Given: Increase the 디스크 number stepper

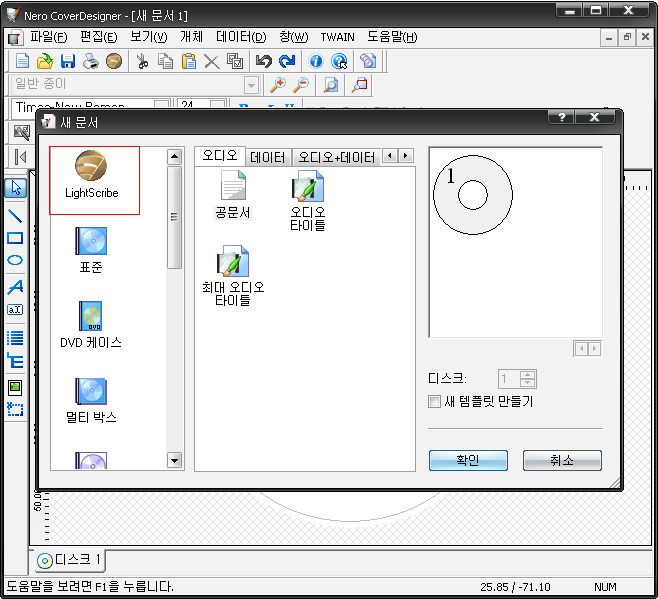Looking at the screenshot, I should 527,374.
